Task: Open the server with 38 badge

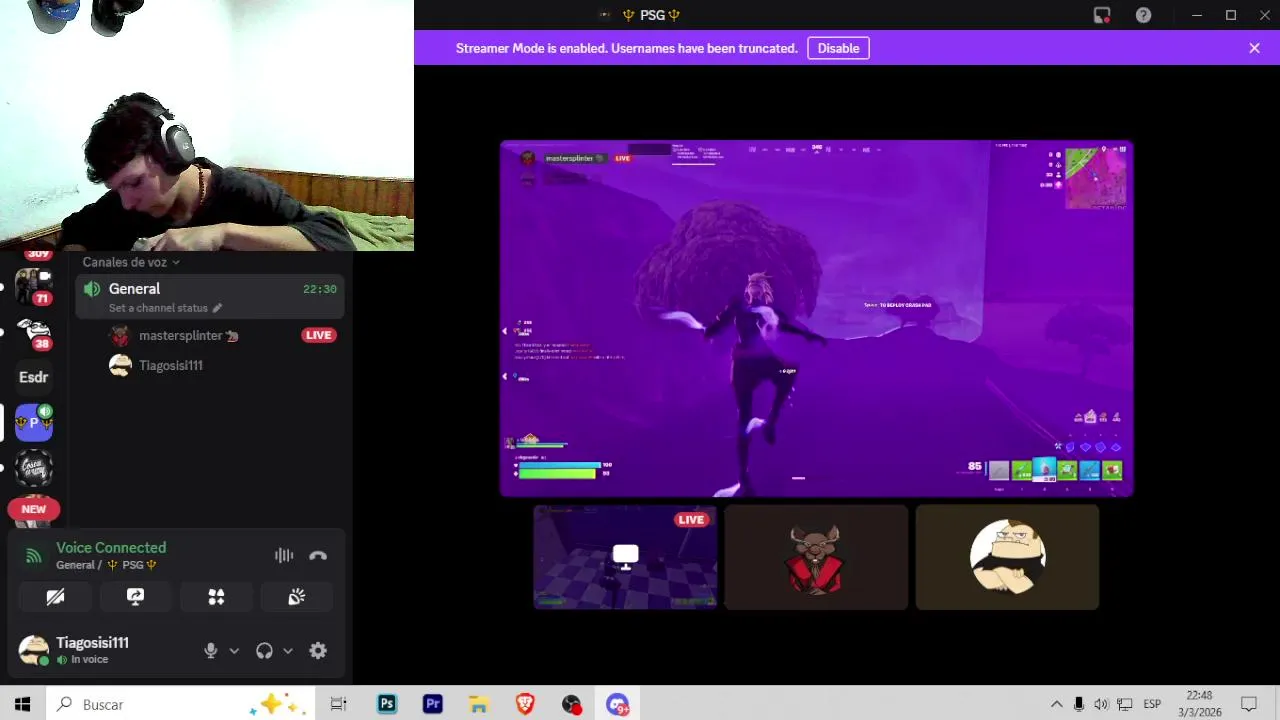Action: click(x=34, y=332)
